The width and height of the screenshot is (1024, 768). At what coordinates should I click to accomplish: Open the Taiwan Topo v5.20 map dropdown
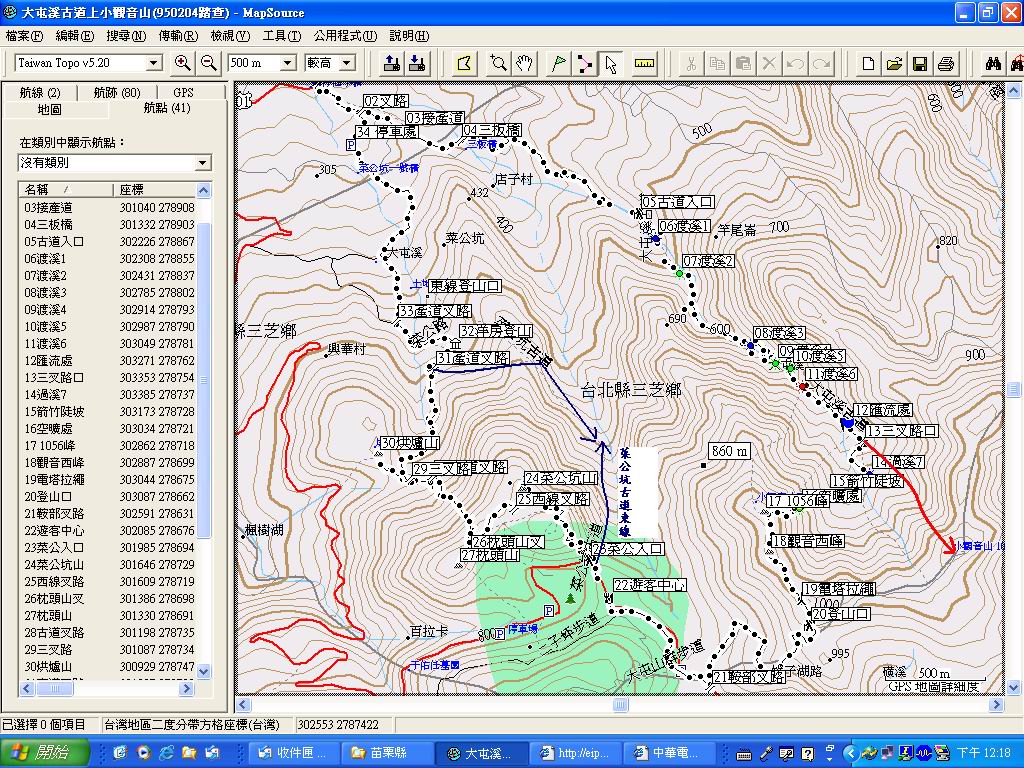(153, 63)
